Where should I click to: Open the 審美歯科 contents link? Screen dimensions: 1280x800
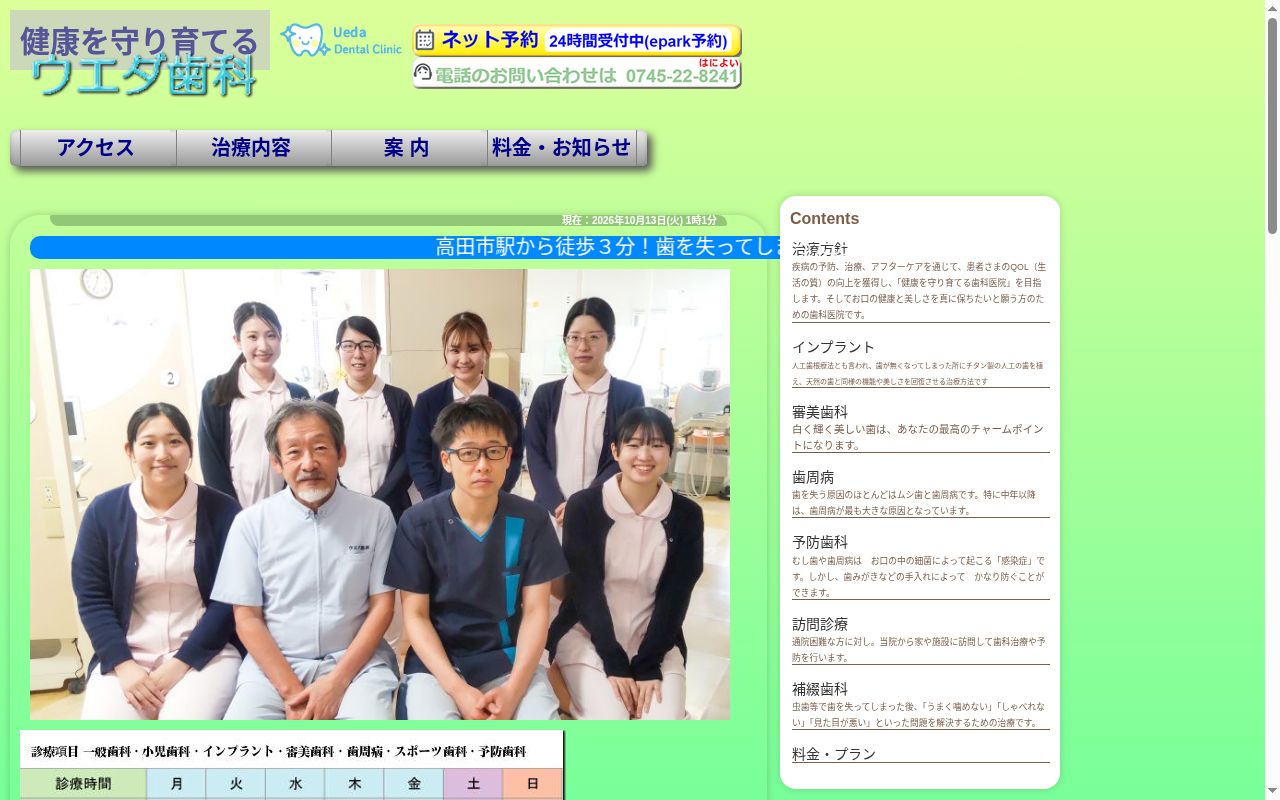820,412
